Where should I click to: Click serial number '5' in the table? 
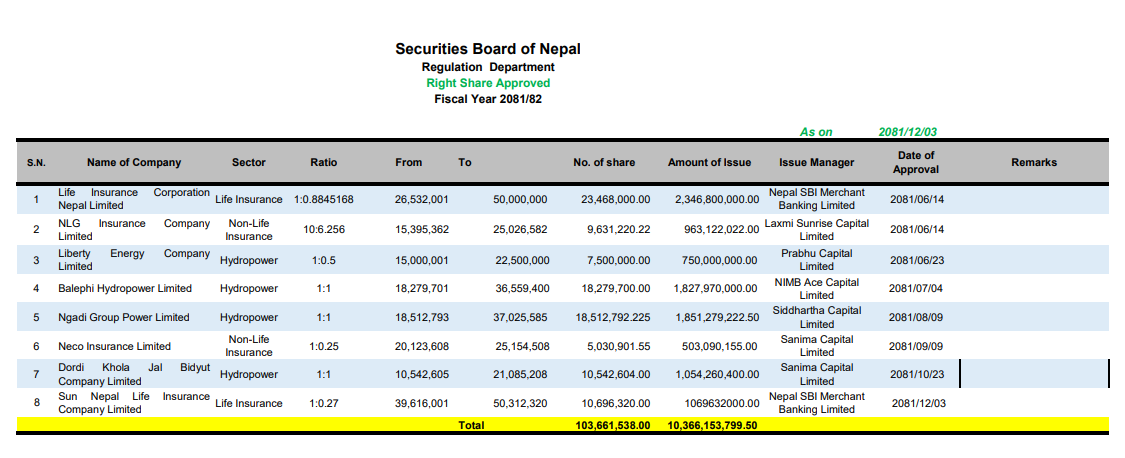point(37,317)
